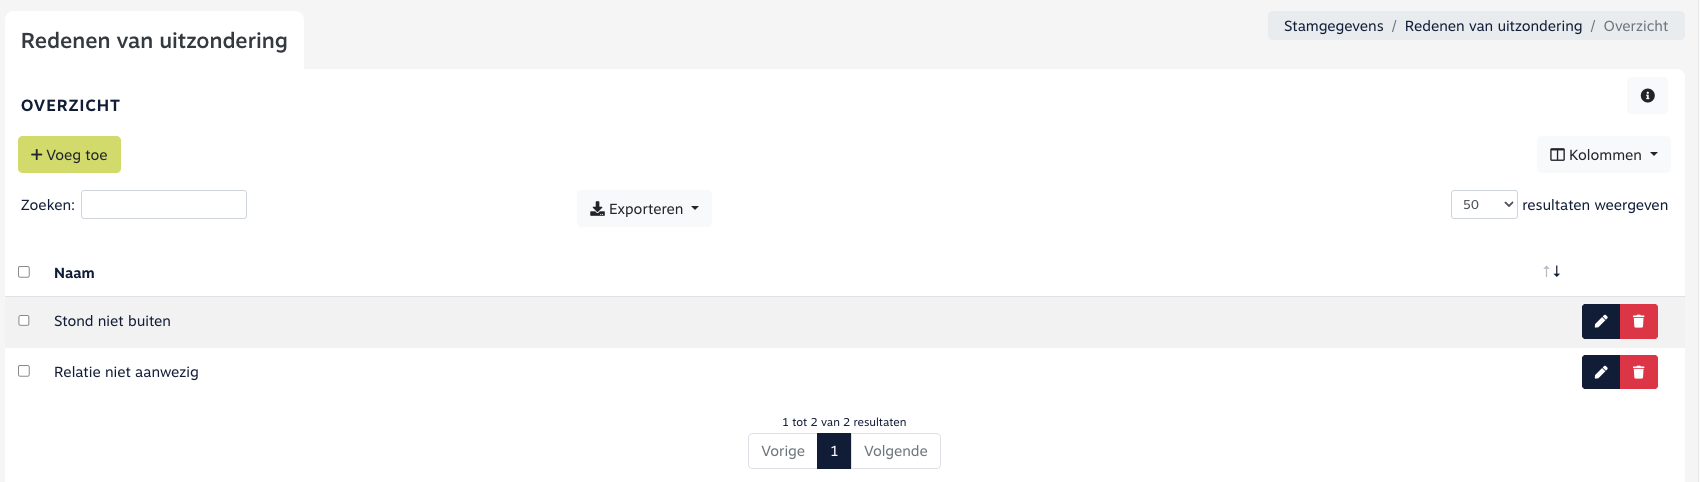Image resolution: width=1700 pixels, height=482 pixels.
Task: Tick the select-all checkbox in the table header
Action: 24,272
